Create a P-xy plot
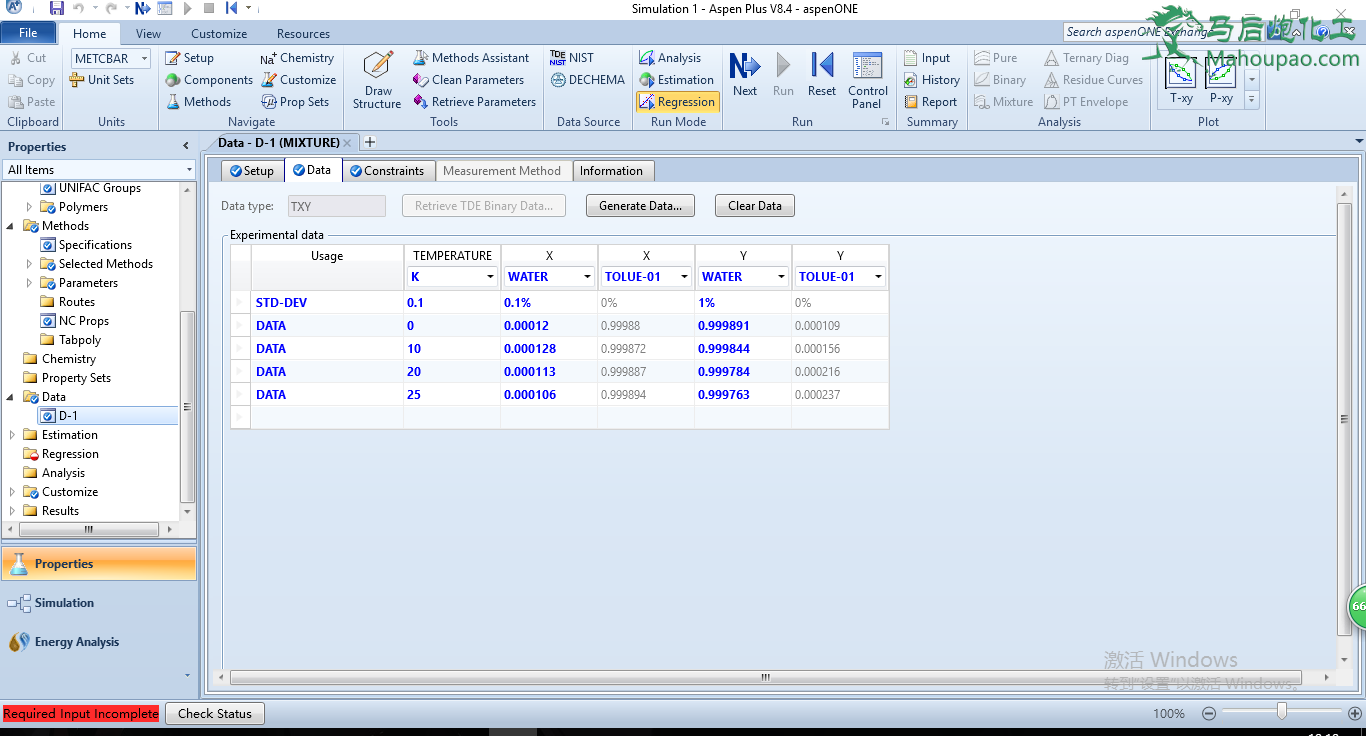1366x736 pixels. (x=1221, y=81)
